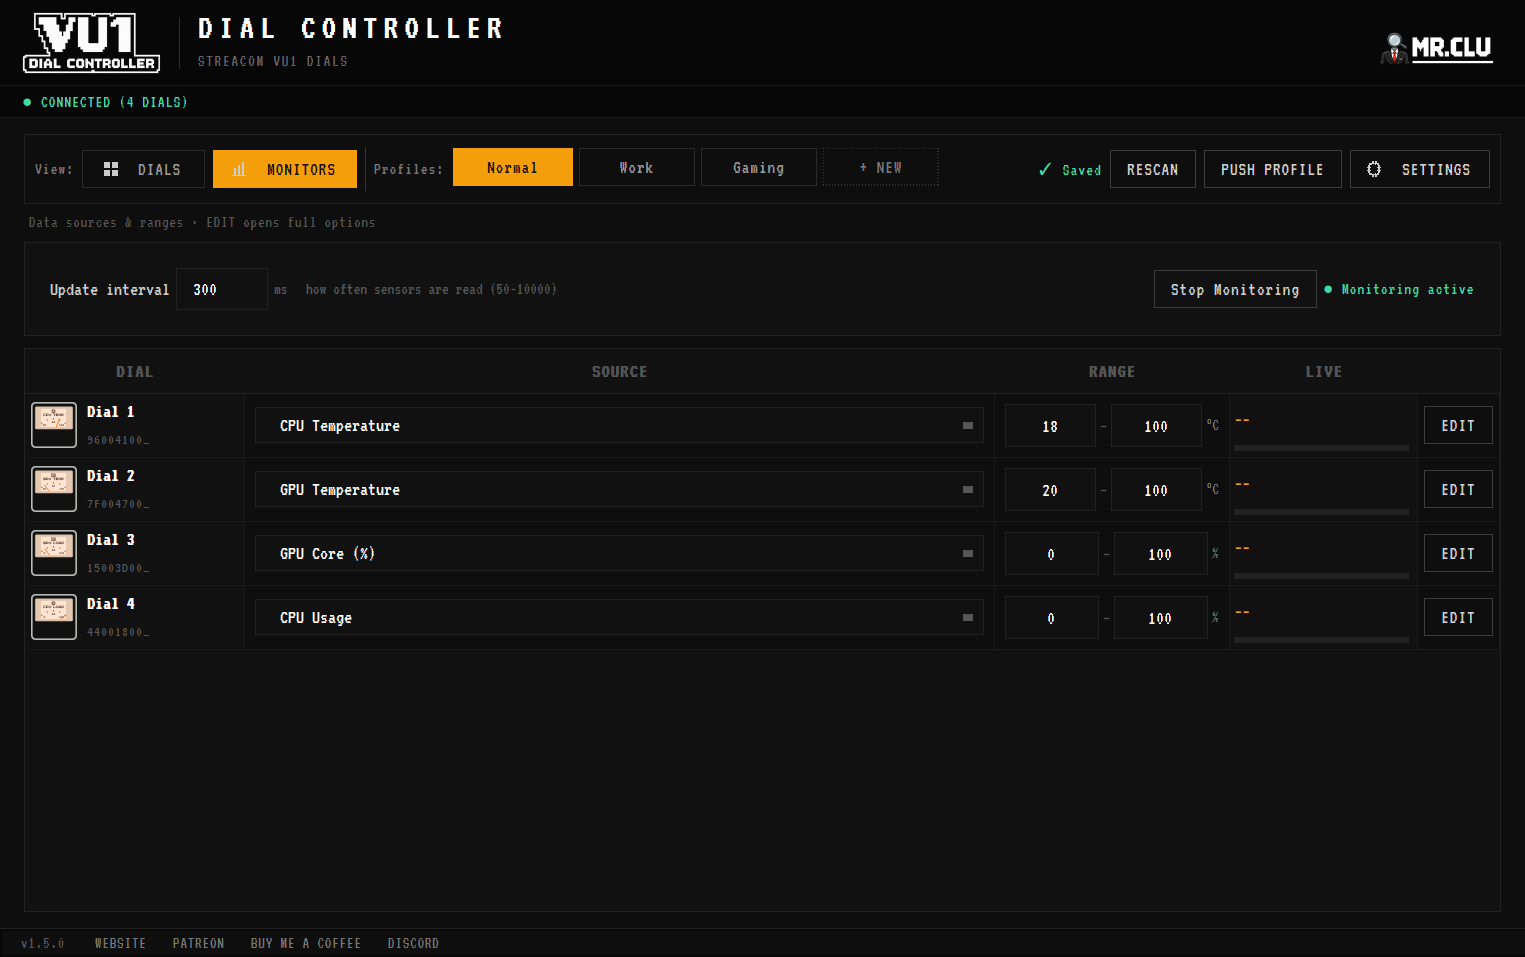Focus the Update interval field
This screenshot has height=957, width=1525.
[x=222, y=289]
